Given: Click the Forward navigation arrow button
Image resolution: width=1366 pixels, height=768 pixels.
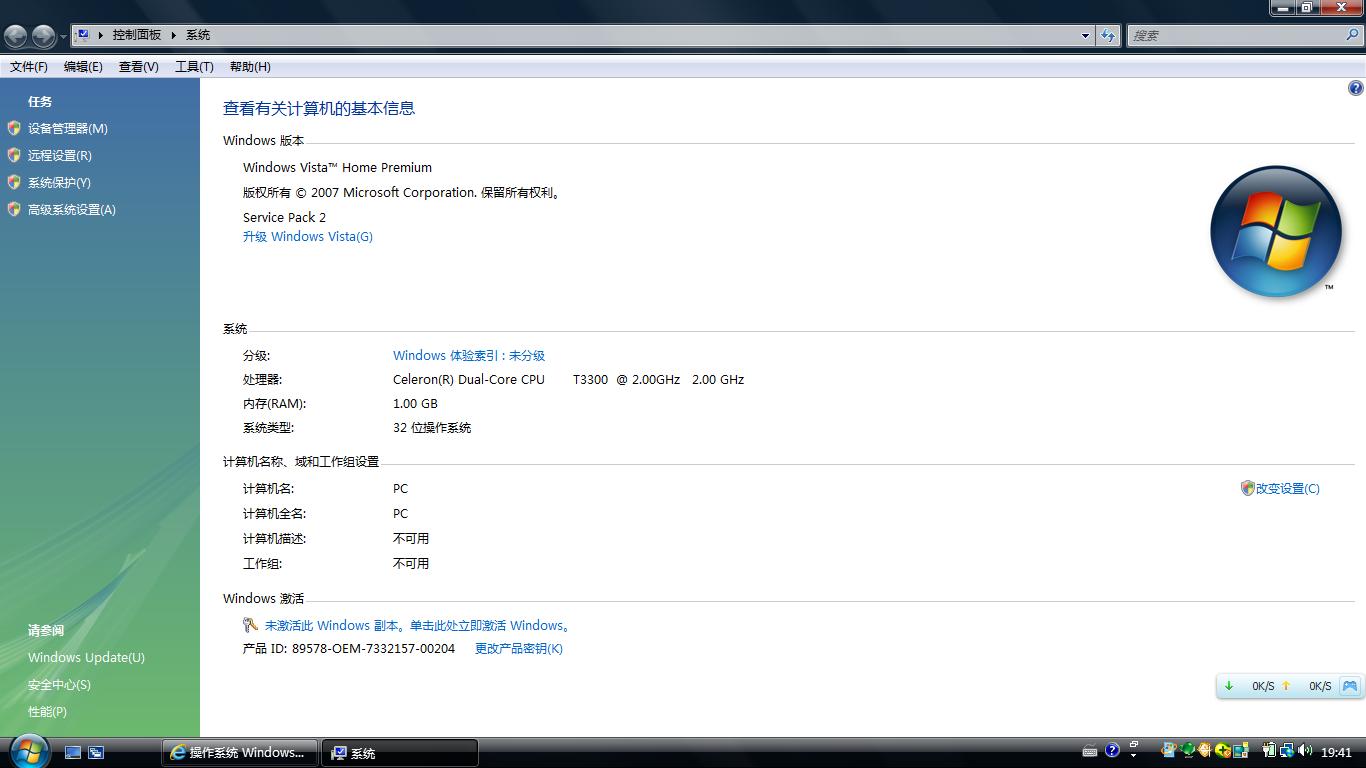Looking at the screenshot, I should tap(43, 36).
